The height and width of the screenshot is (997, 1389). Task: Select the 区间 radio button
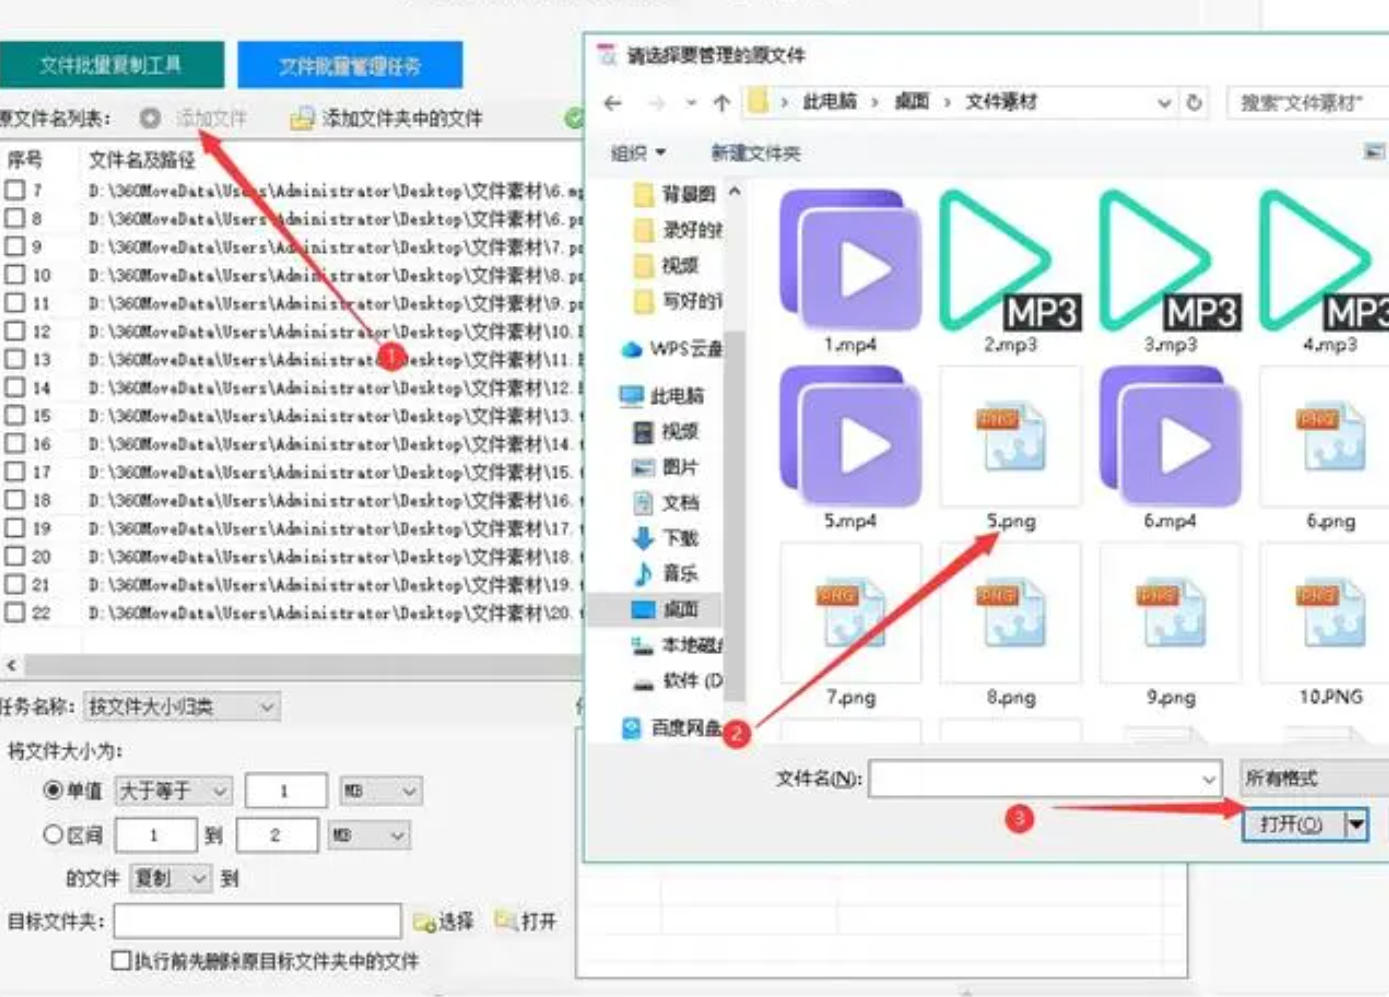point(53,834)
